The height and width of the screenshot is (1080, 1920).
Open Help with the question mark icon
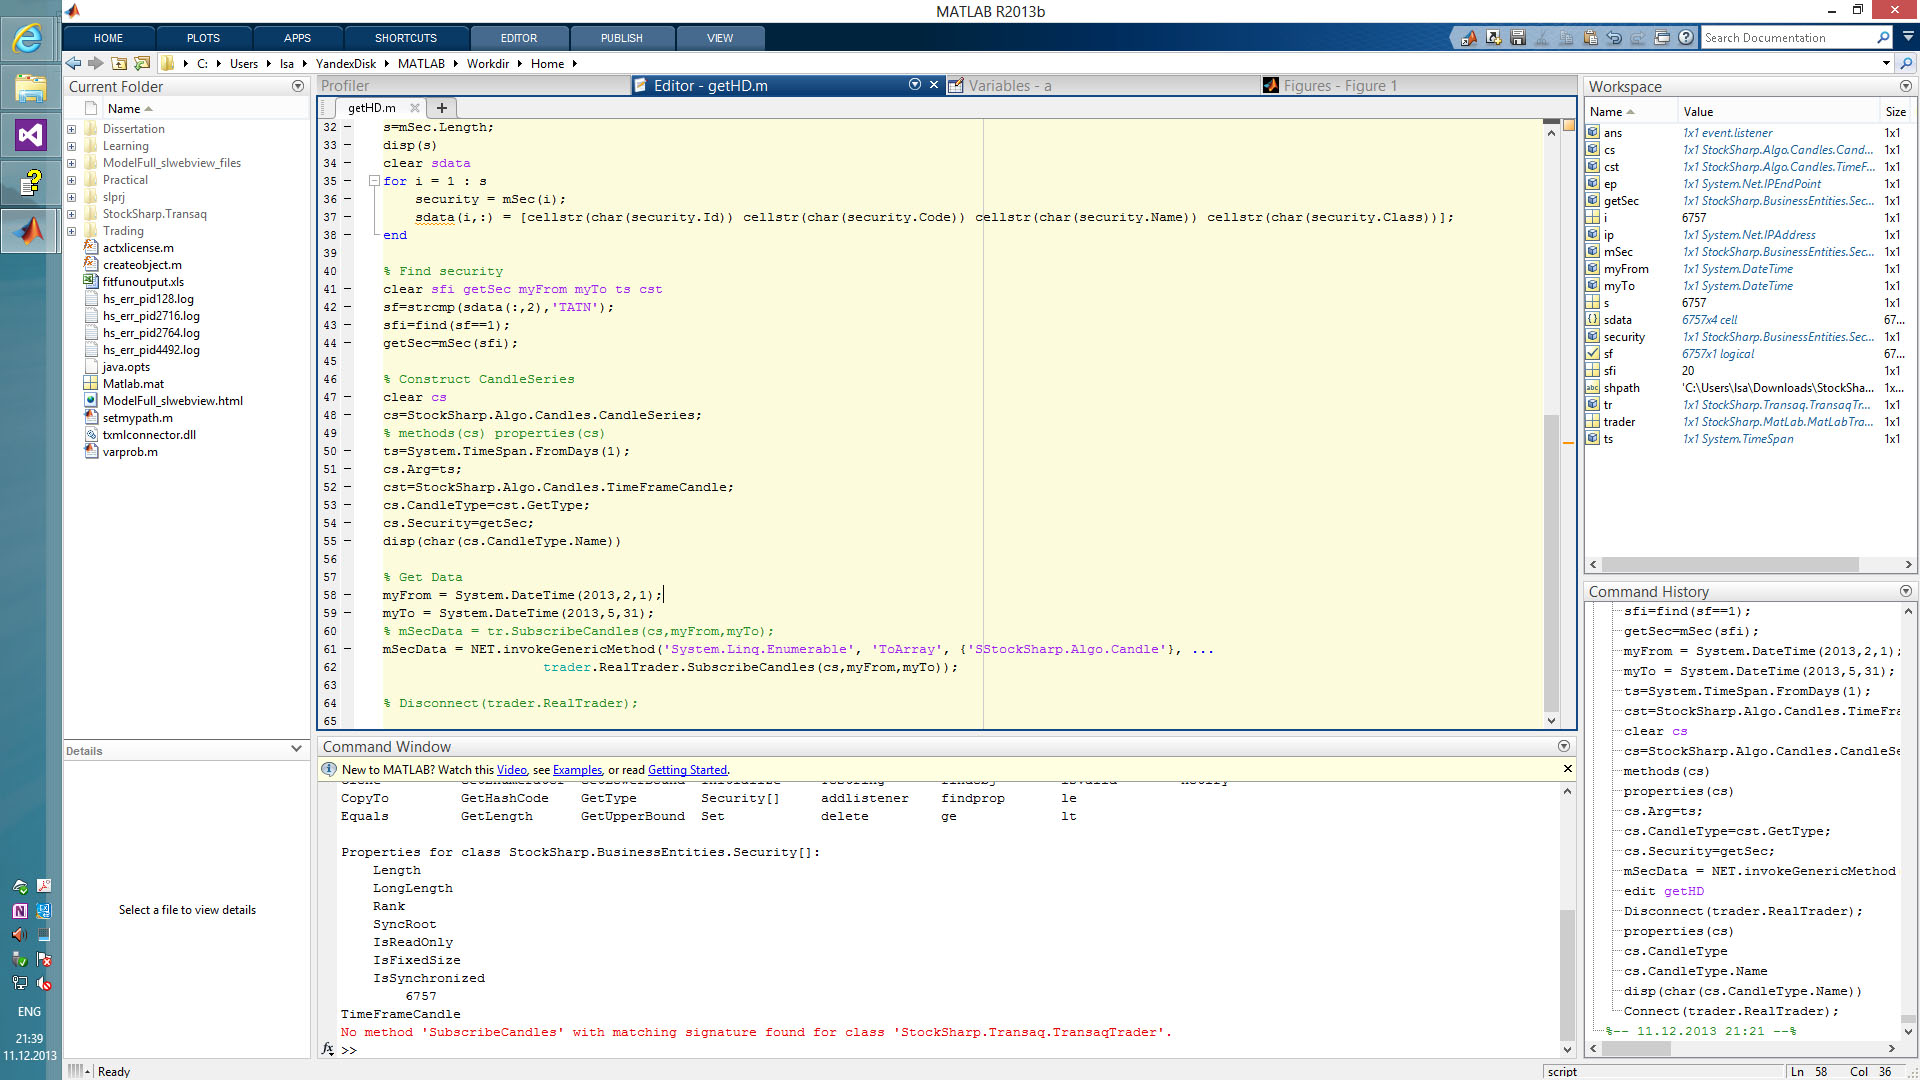[1686, 38]
